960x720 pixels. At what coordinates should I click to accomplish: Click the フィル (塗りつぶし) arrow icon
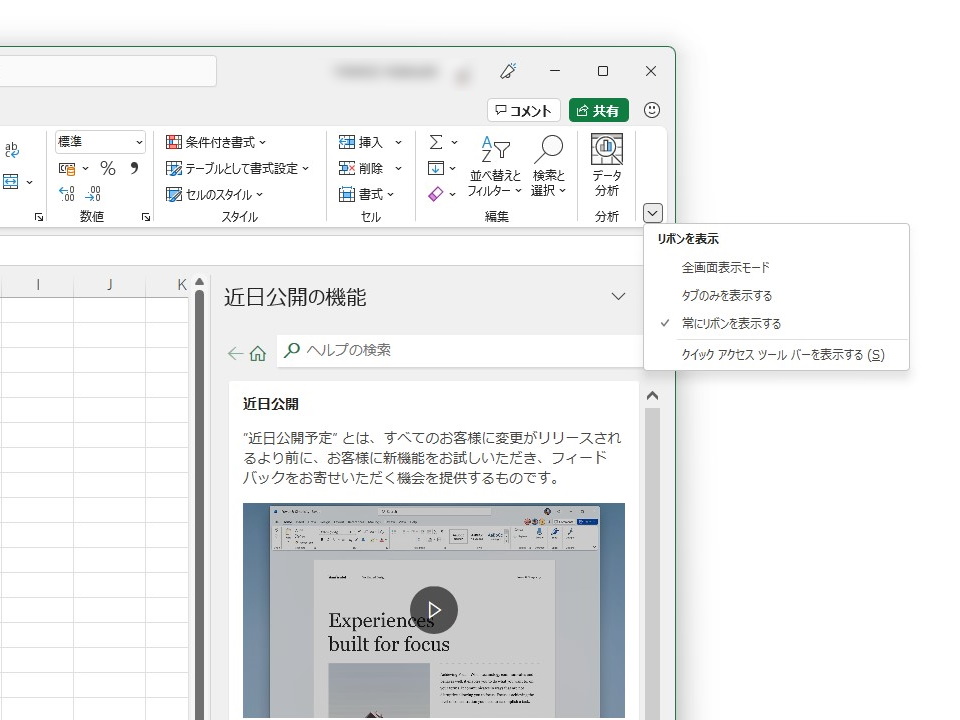(x=437, y=168)
